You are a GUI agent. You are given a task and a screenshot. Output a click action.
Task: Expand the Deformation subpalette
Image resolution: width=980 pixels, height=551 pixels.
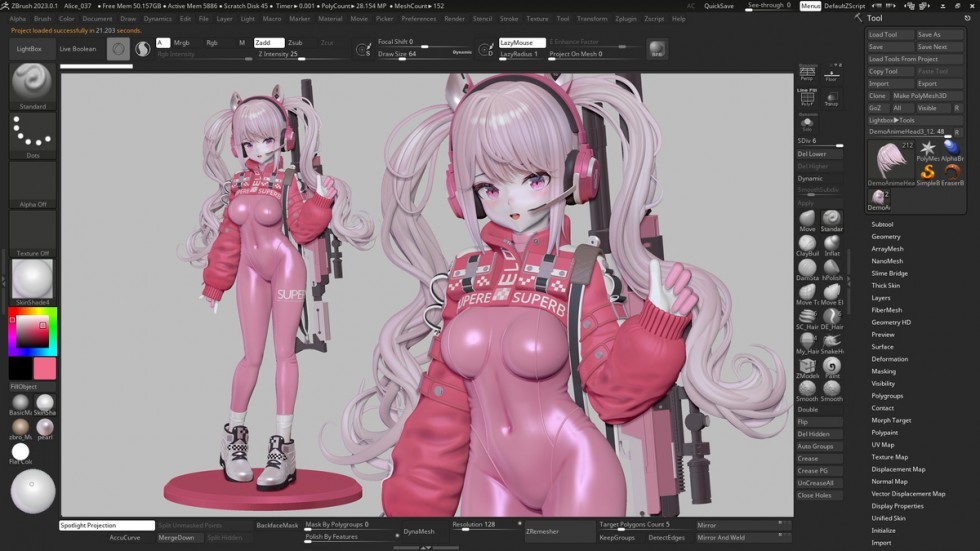click(x=890, y=359)
